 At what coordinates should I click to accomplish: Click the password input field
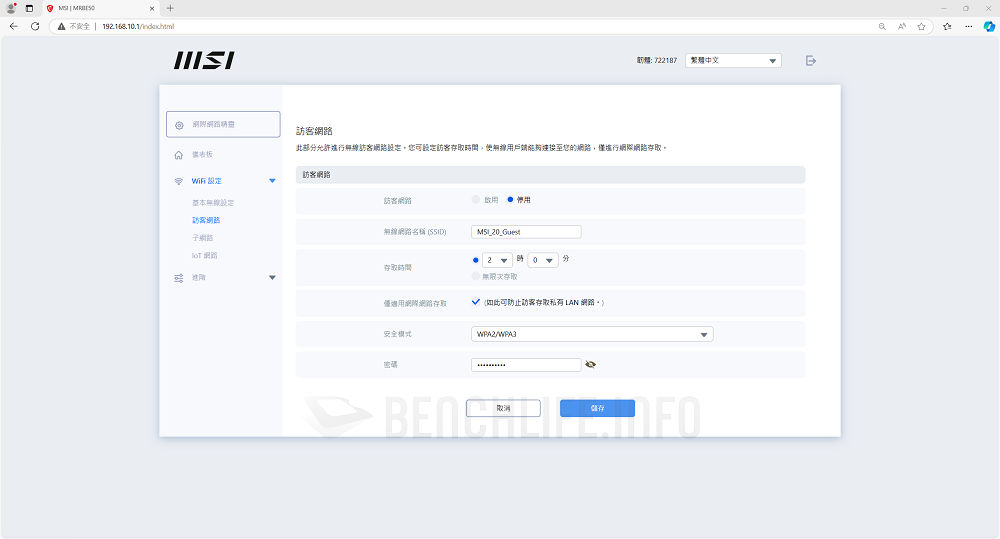click(x=526, y=365)
